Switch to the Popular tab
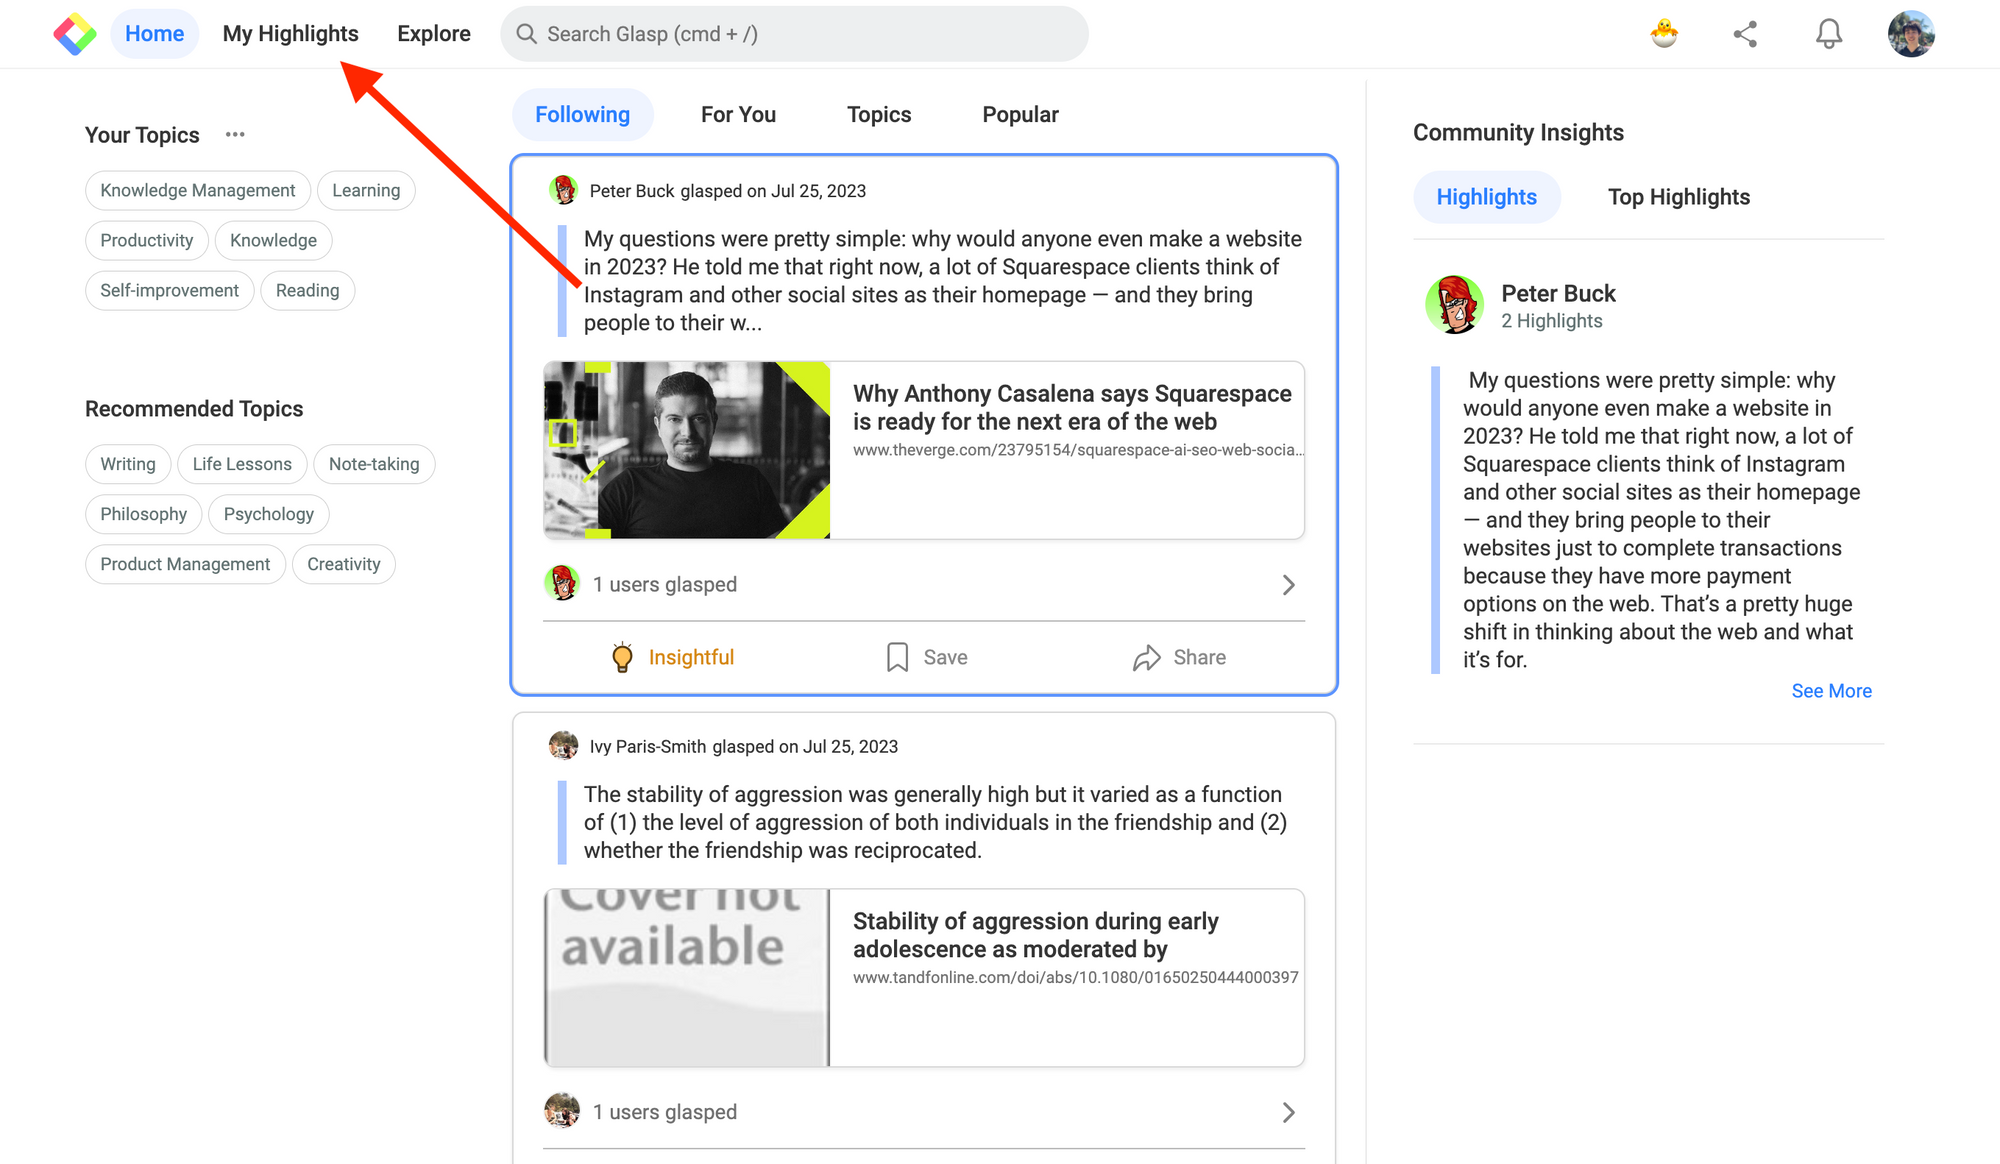This screenshot has width=2000, height=1164. [1020, 115]
